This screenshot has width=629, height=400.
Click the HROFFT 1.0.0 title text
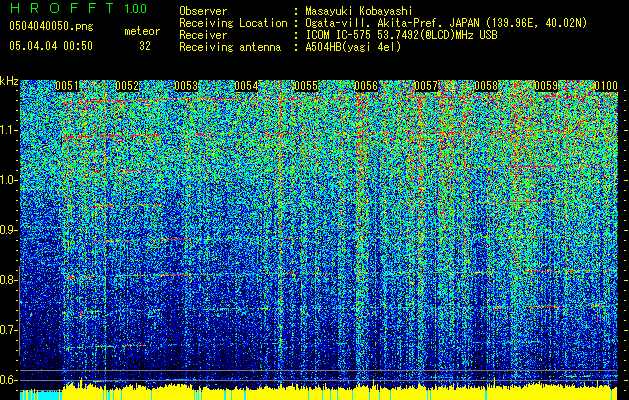point(78,8)
